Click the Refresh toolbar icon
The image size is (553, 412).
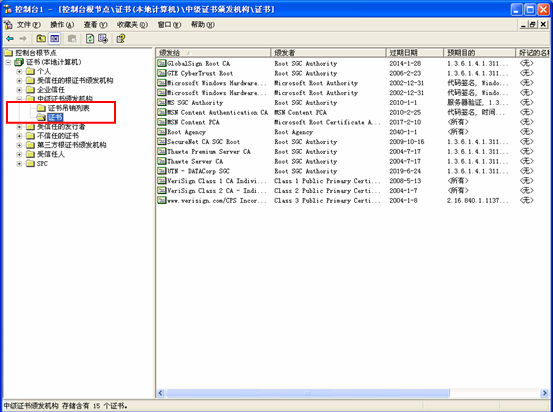pos(90,38)
